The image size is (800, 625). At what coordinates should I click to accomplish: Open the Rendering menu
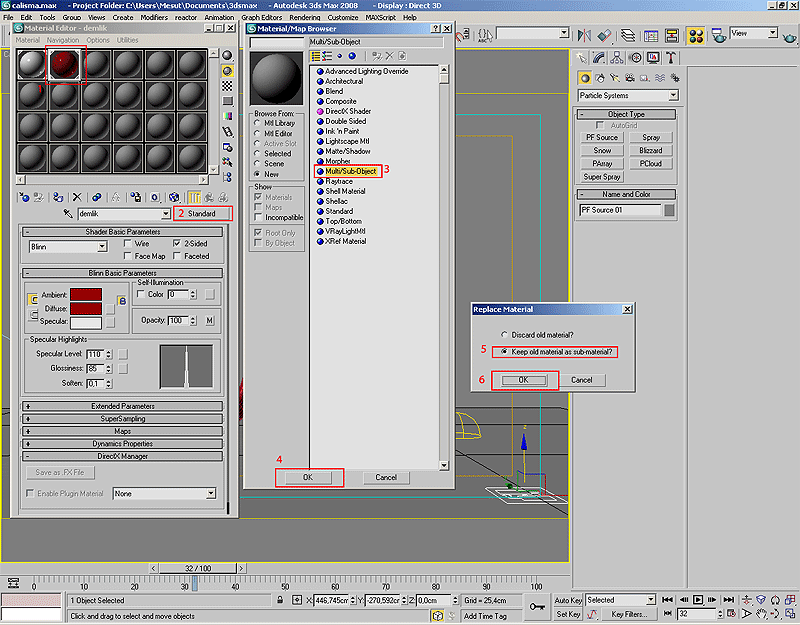click(x=304, y=17)
